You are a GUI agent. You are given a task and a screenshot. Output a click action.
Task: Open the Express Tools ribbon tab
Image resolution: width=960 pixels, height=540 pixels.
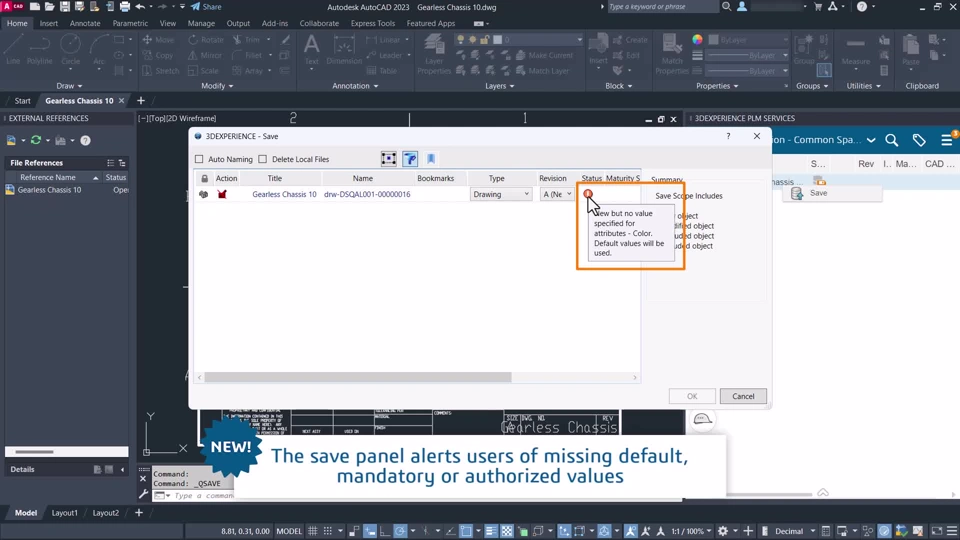coord(373,23)
